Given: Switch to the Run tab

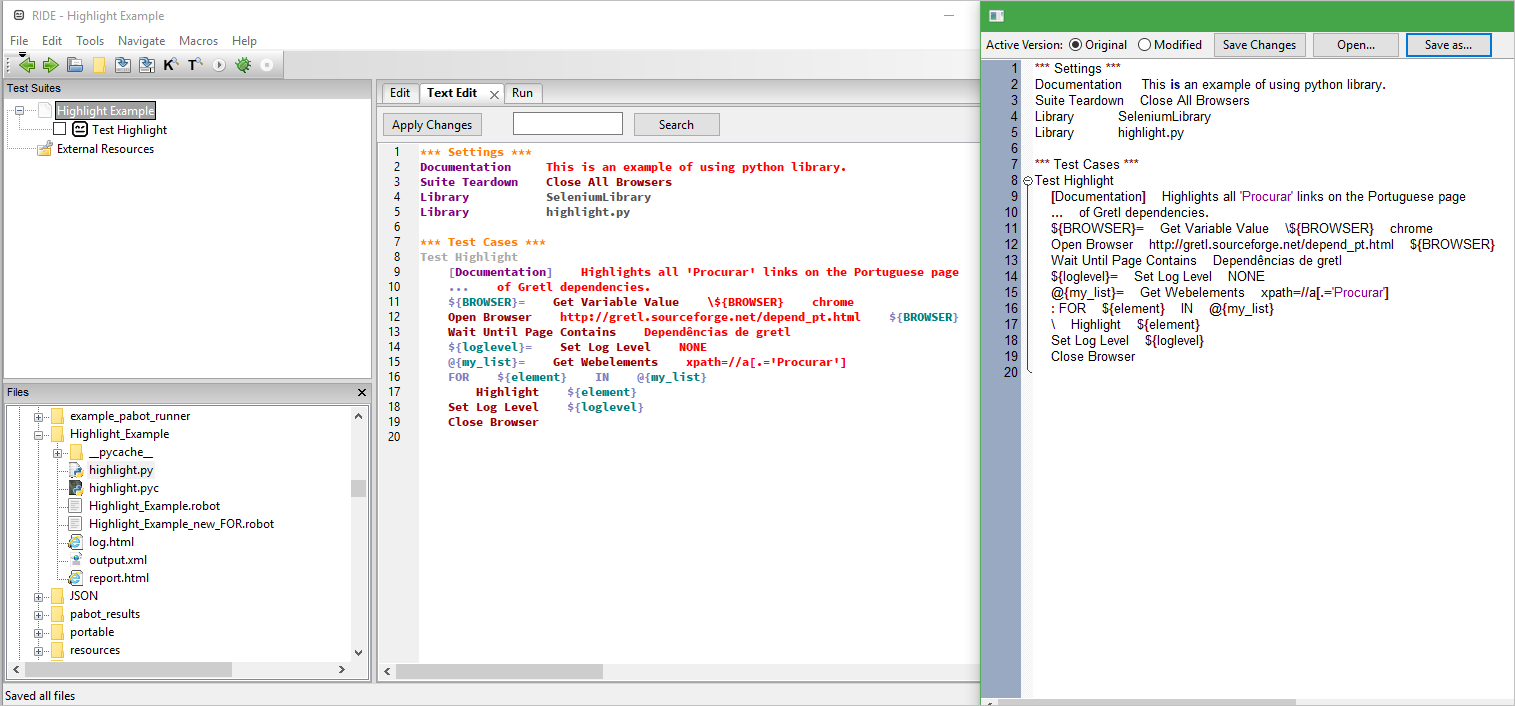Looking at the screenshot, I should (x=523, y=92).
